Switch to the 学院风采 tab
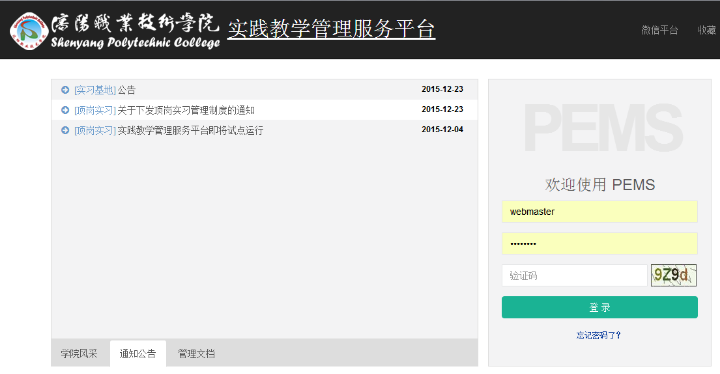Image resolution: width=720 pixels, height=374 pixels. [x=79, y=353]
